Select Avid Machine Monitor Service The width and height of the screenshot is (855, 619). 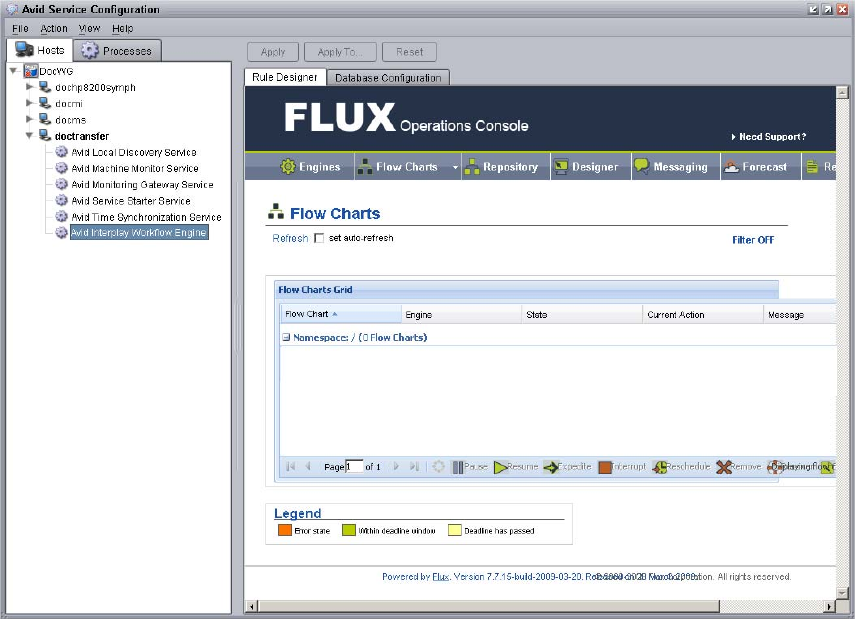coord(135,169)
